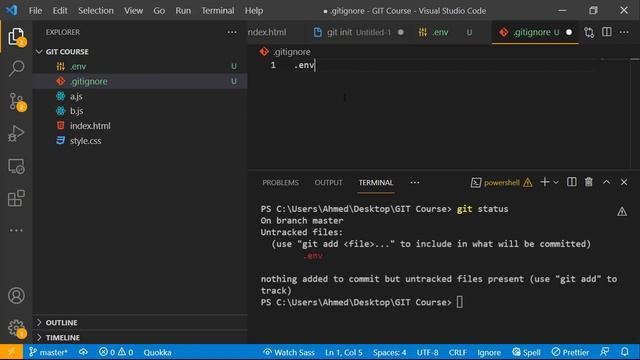Open errors and warnings count in status bar

pos(116,352)
